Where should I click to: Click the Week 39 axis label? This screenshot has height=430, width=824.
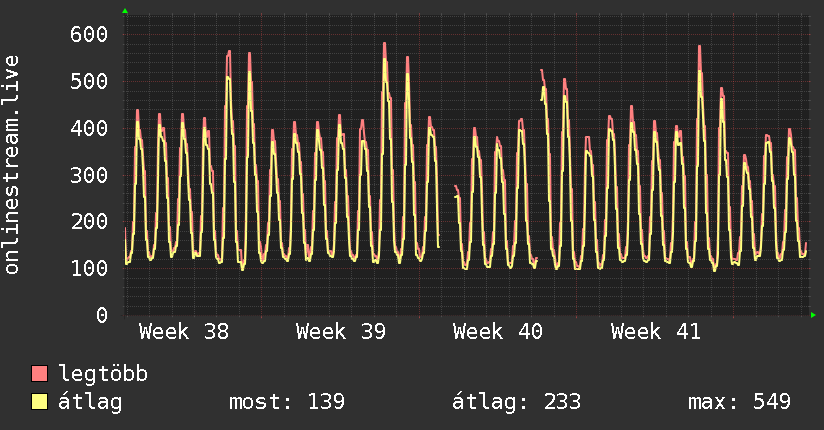coord(341,332)
